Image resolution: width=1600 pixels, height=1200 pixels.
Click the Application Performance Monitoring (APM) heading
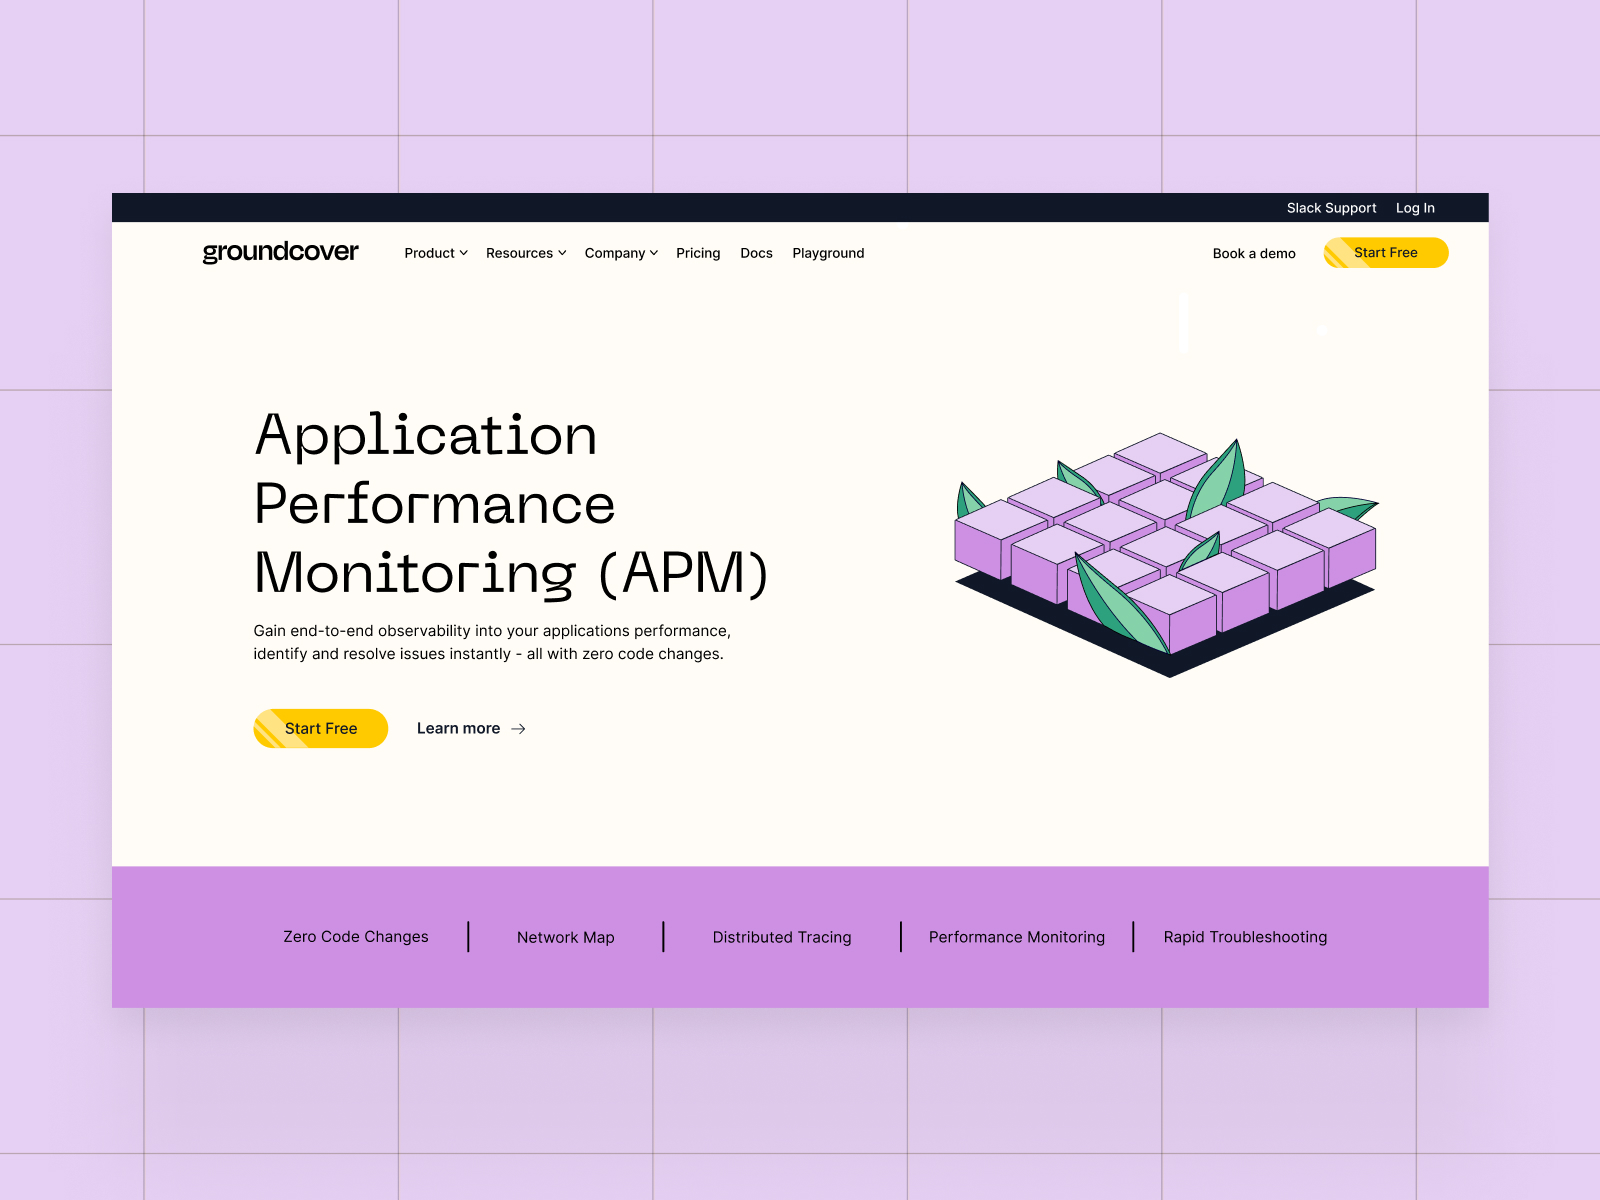click(511, 504)
